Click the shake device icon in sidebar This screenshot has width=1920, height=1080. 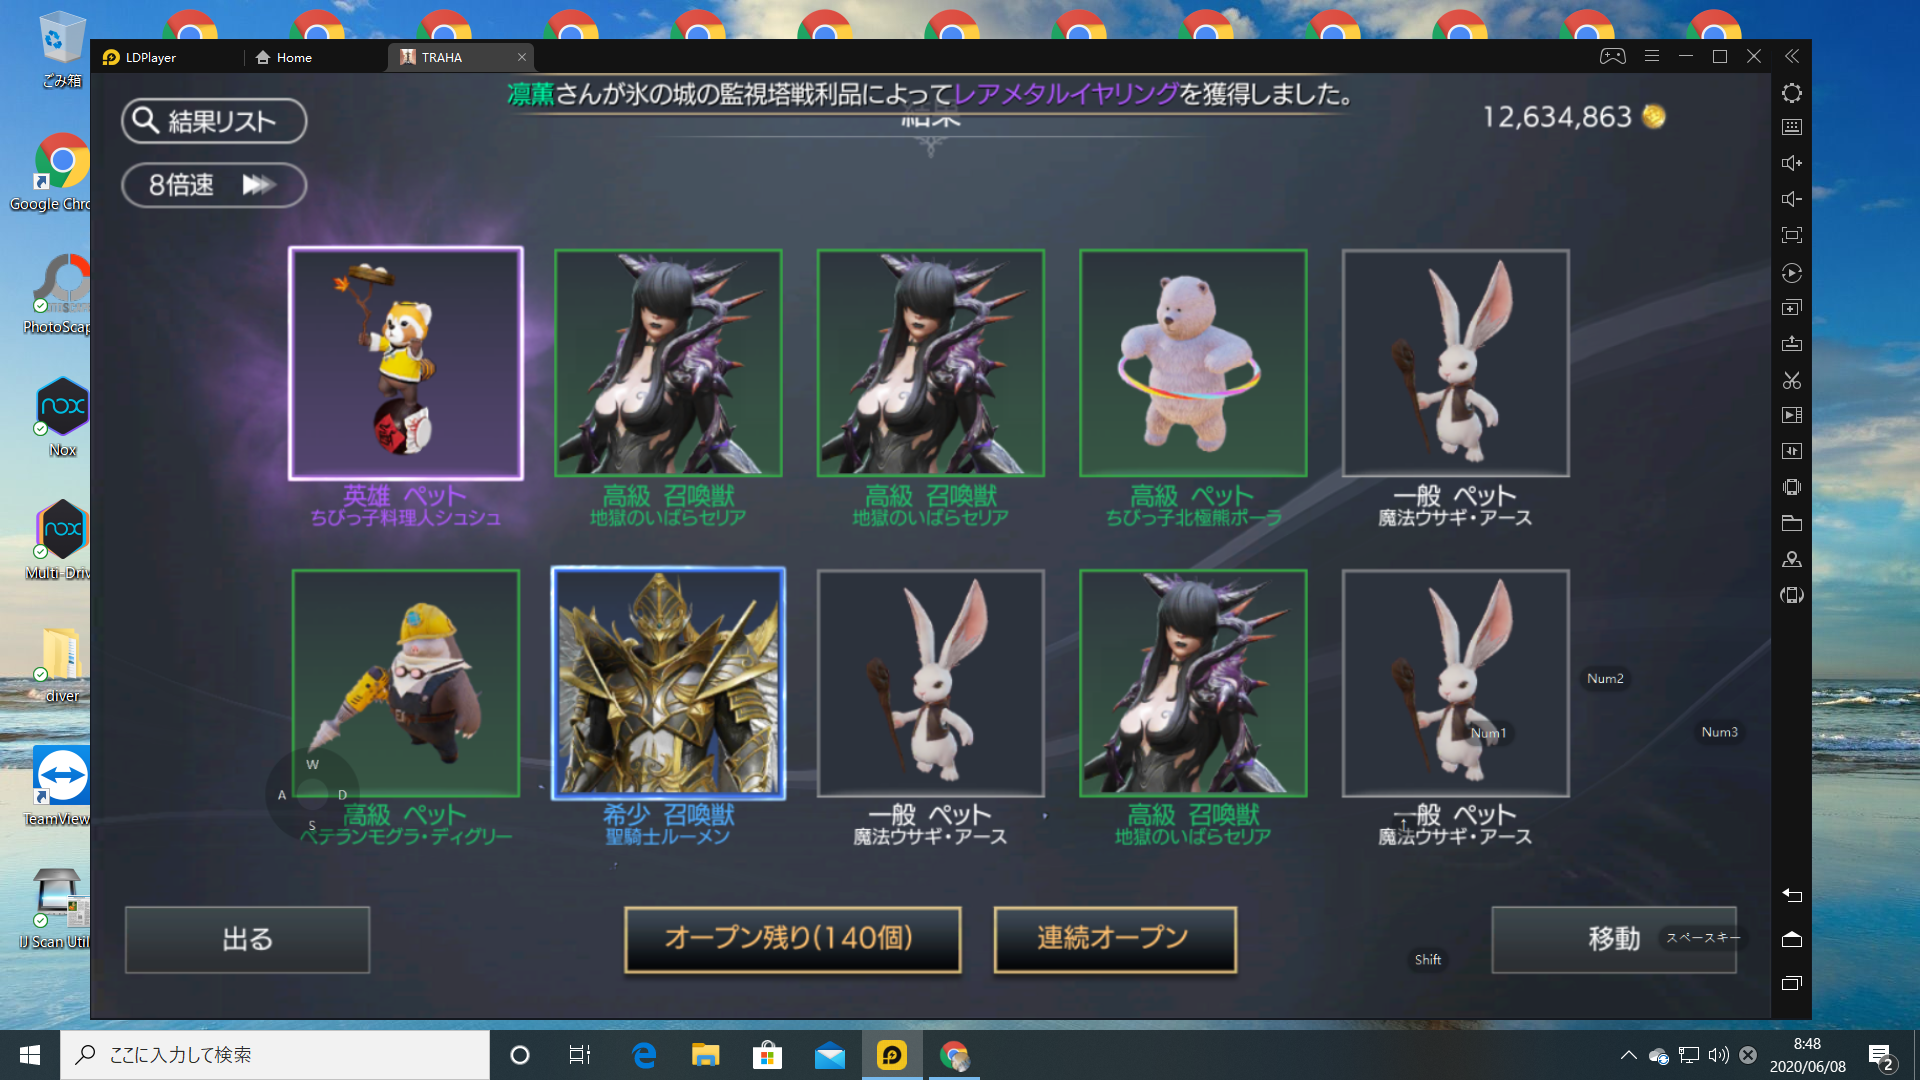click(1791, 487)
